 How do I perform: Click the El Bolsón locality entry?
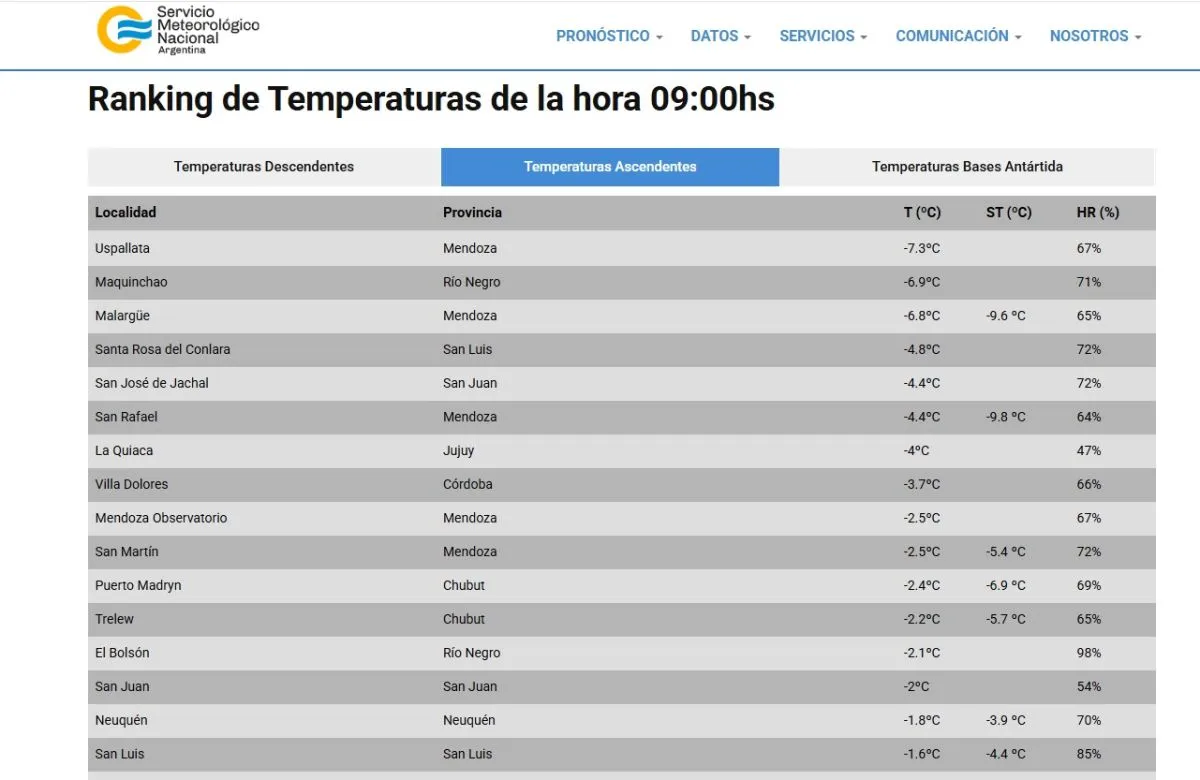click(x=122, y=653)
